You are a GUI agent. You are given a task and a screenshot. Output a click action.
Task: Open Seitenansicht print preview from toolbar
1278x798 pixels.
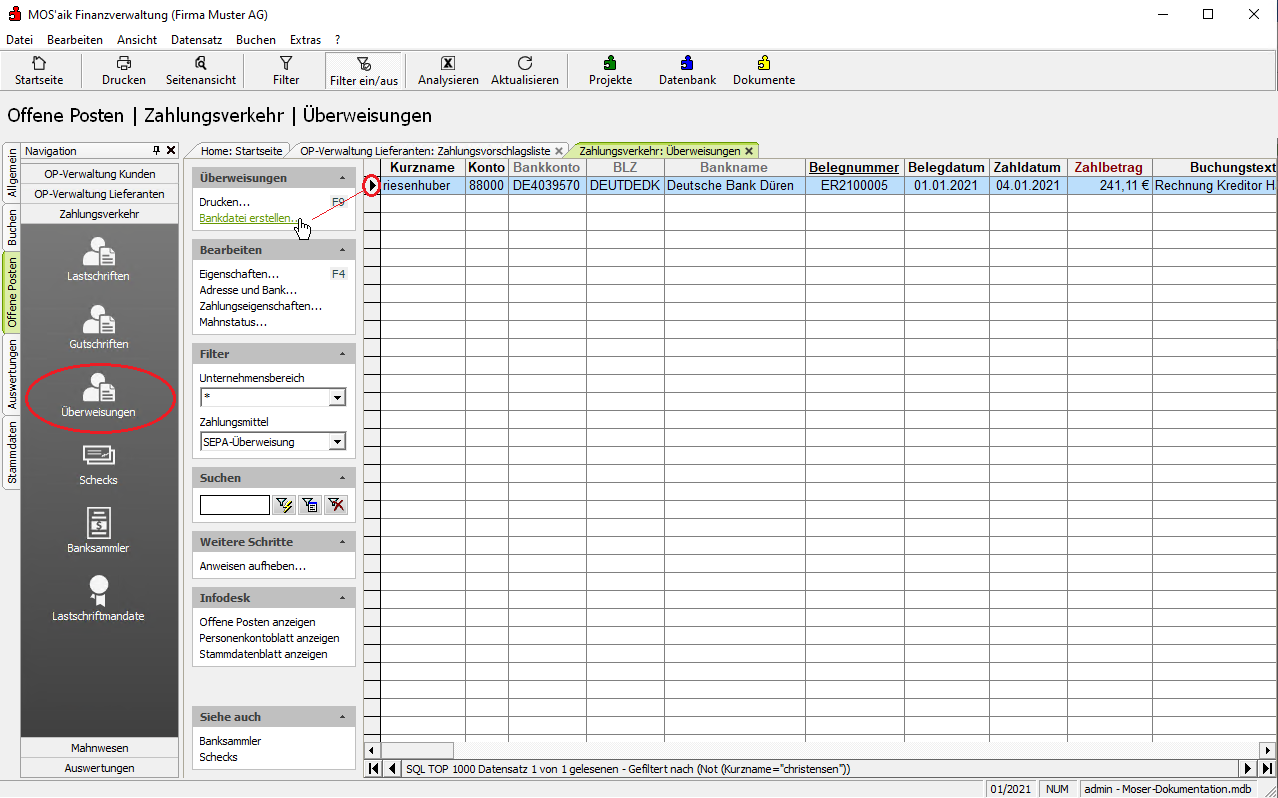pyautogui.click(x=201, y=70)
